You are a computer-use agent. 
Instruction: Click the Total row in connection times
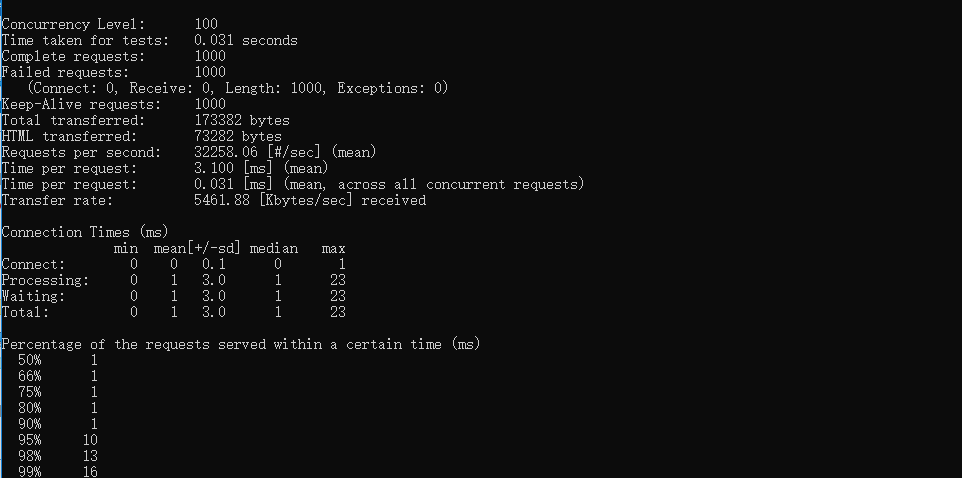coord(24,312)
